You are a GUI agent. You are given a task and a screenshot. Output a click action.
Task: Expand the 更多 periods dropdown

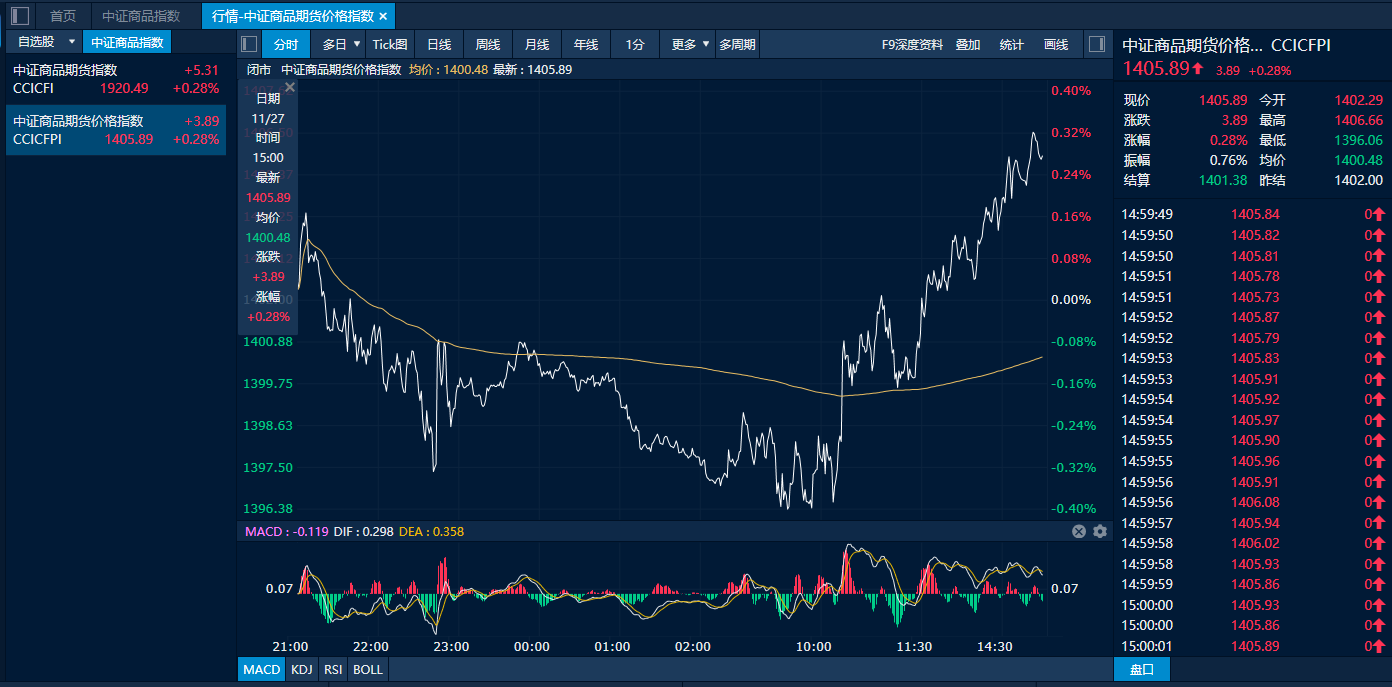tap(706, 44)
